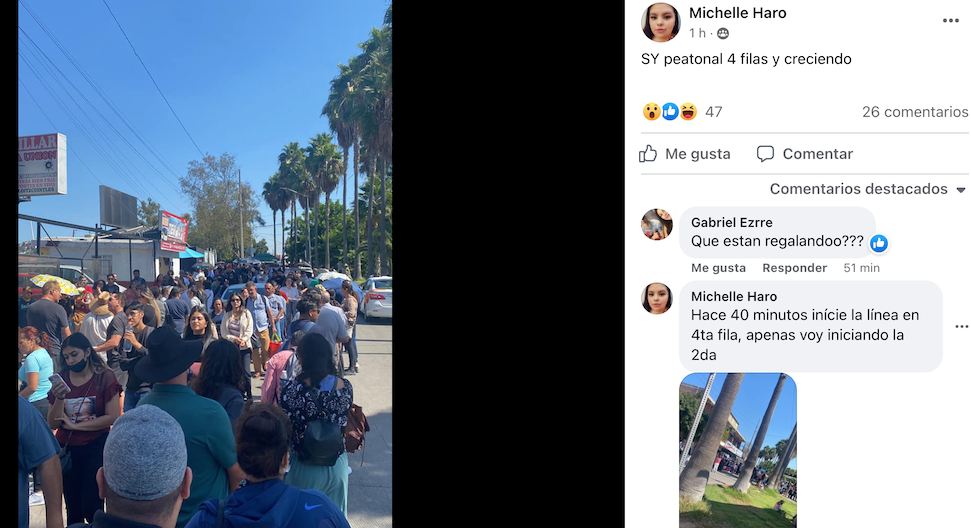Open Michelle Haro's profile name link at top
This screenshot has height=528, width=971.
click(738, 13)
